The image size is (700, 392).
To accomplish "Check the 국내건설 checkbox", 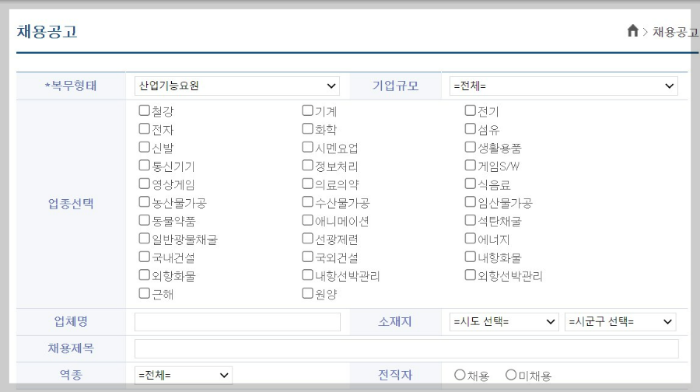I will (144, 257).
